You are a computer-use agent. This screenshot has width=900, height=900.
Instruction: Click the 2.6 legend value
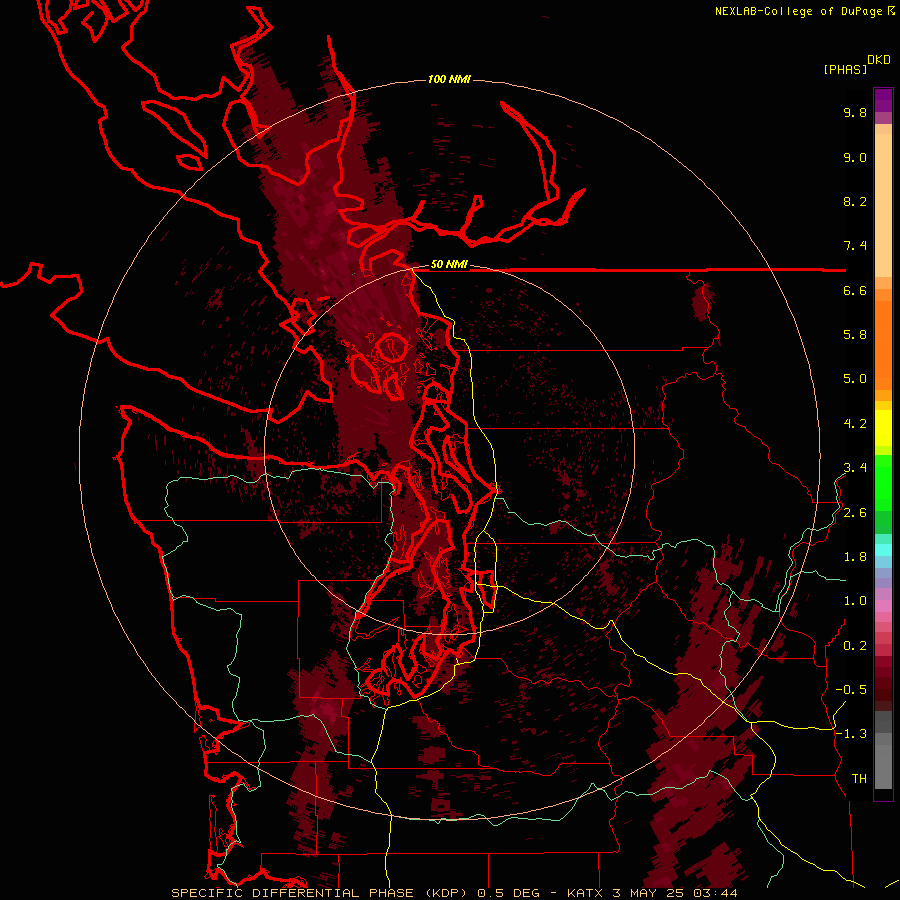point(855,513)
